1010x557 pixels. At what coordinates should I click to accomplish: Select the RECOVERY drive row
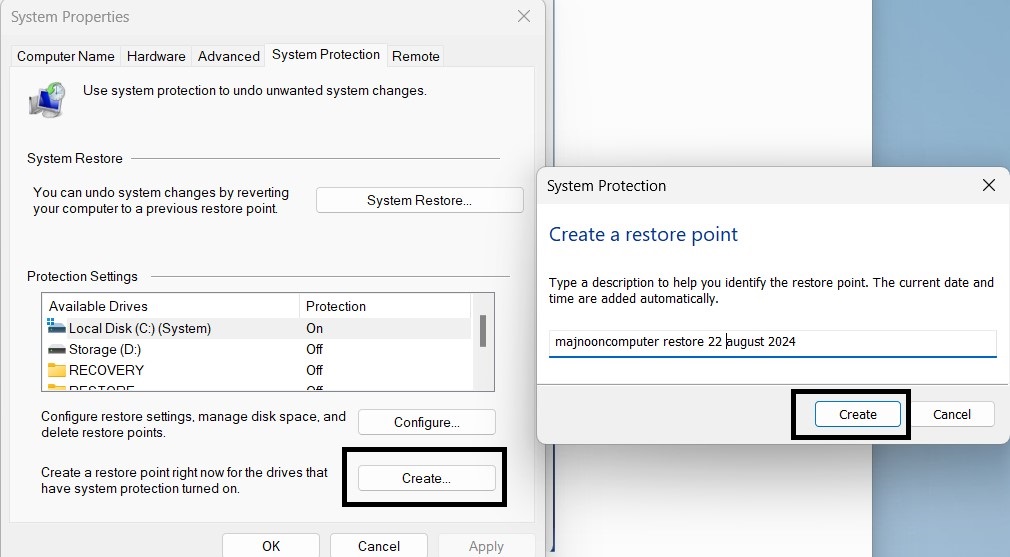click(258, 370)
